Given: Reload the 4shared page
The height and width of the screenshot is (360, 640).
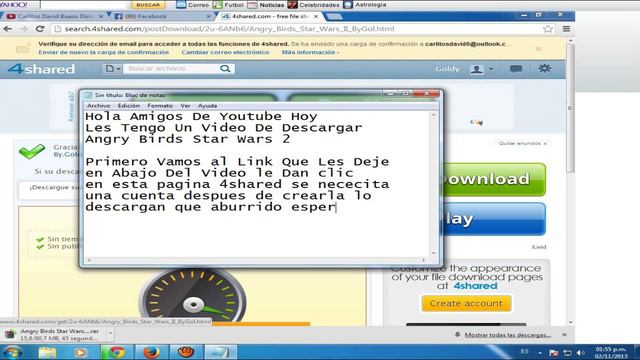Looking at the screenshot, I should tap(40, 29).
